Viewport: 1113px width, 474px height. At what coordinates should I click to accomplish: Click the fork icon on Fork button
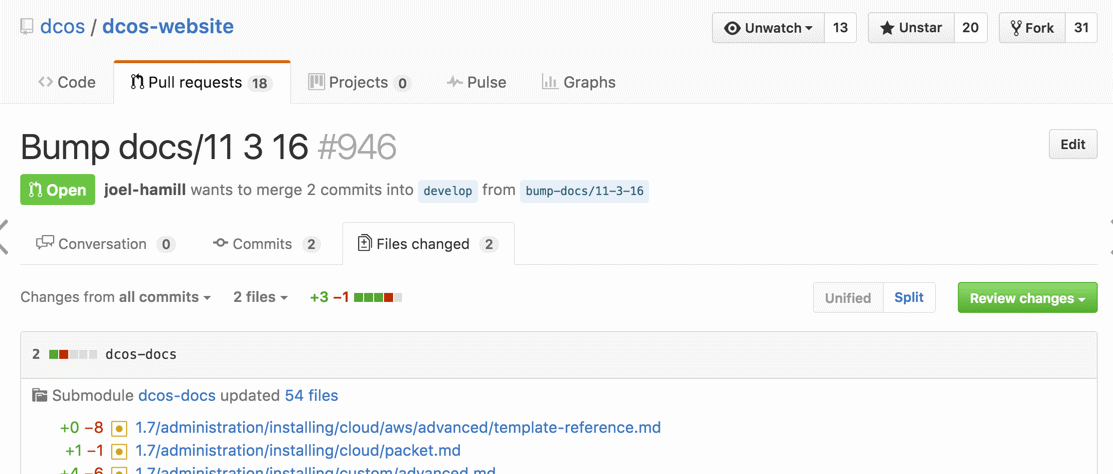click(x=1016, y=28)
